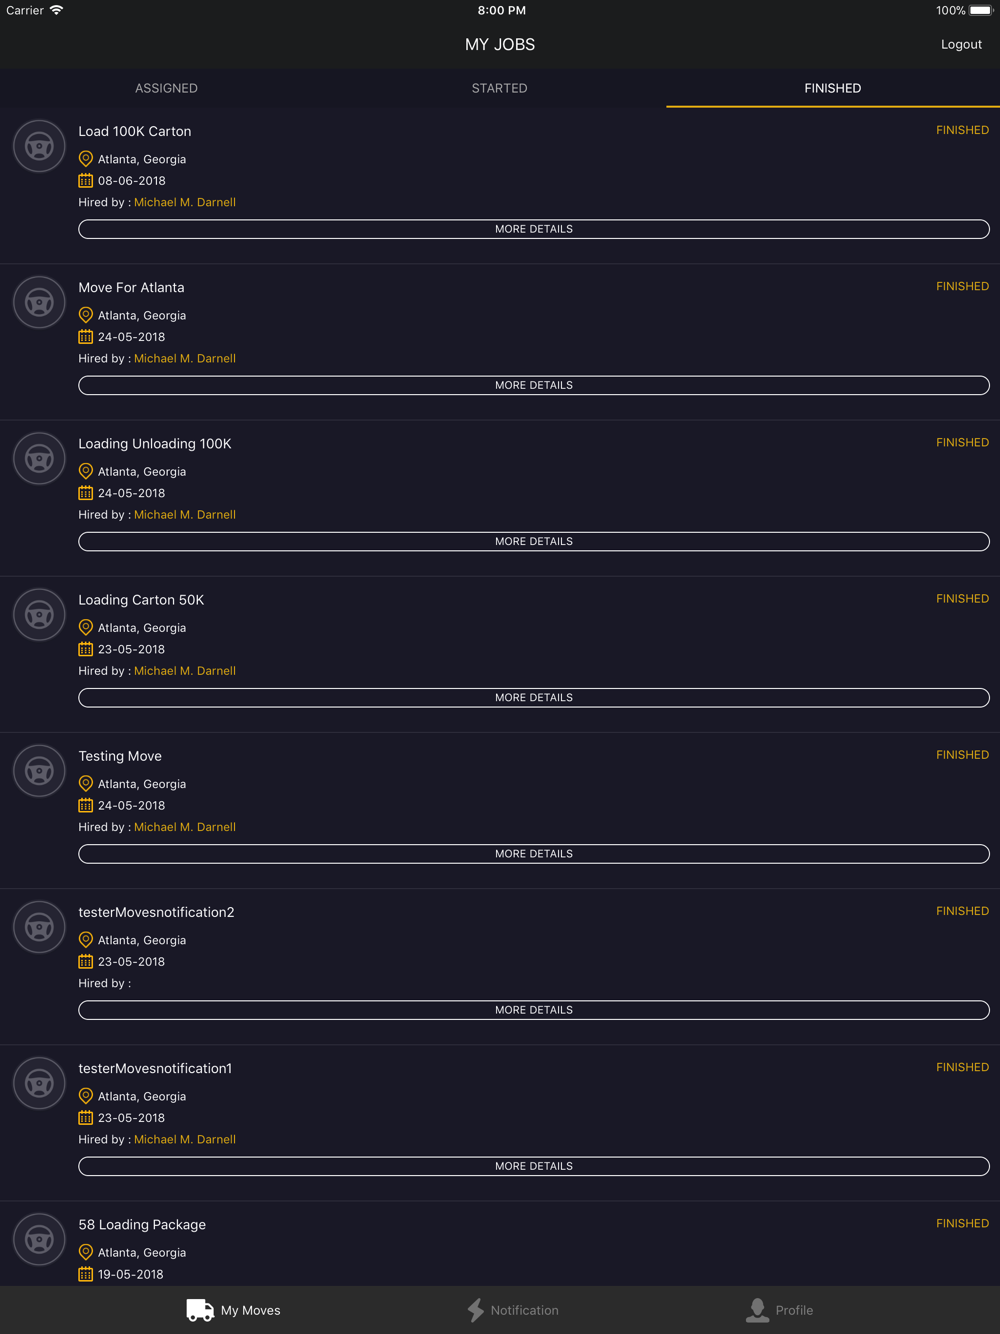This screenshot has height=1334, width=1000.
Task: Open Michael M. Darnell link under Loading Carton 50K
Action: coord(185,671)
